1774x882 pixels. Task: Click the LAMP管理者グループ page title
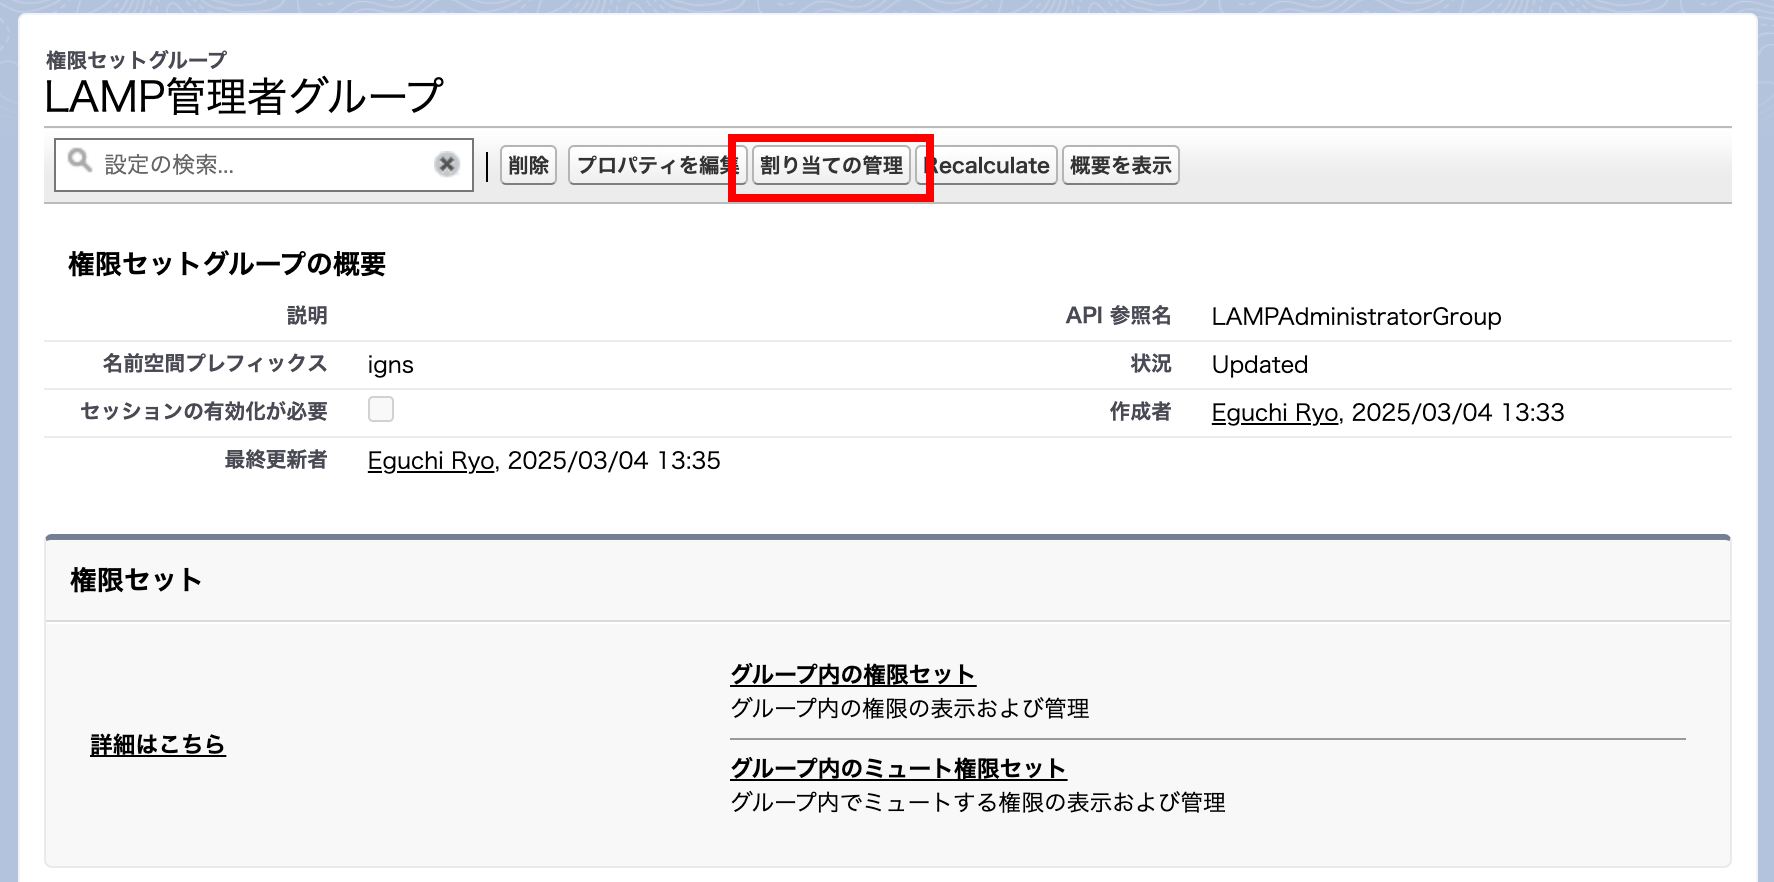[x=243, y=97]
